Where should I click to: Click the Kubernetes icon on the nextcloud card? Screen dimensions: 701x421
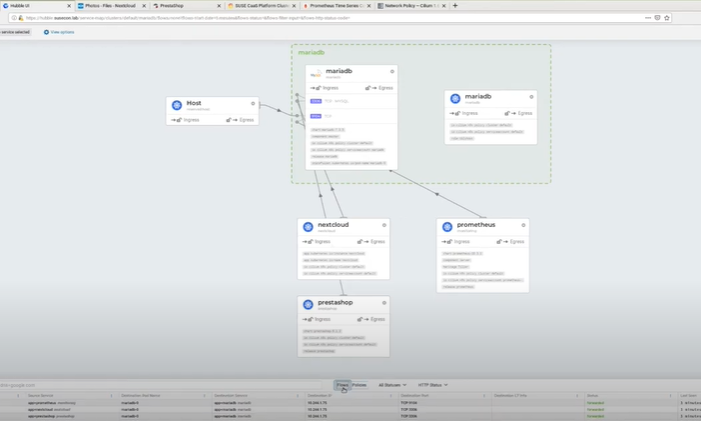(308, 227)
